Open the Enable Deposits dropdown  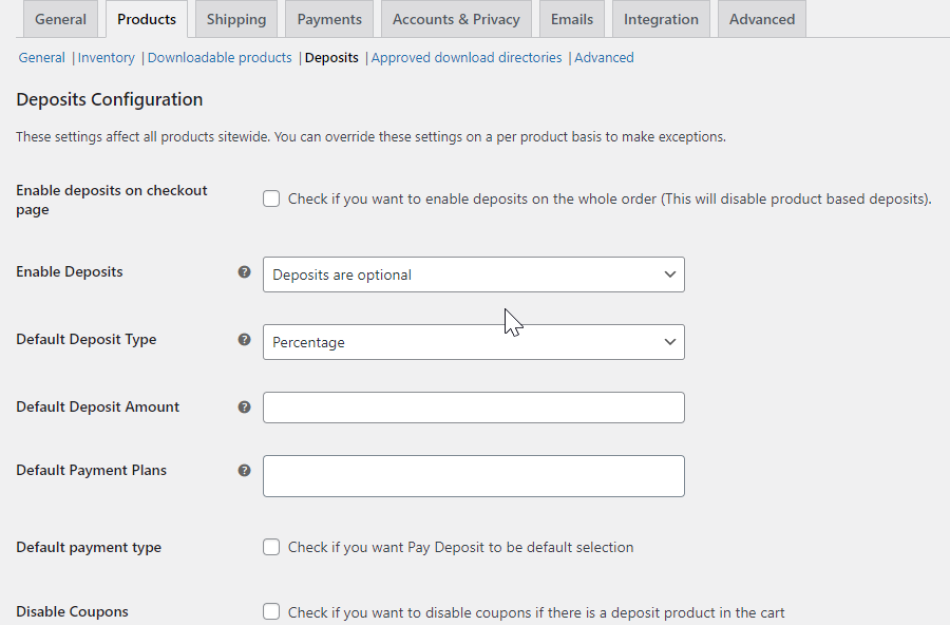(x=473, y=274)
